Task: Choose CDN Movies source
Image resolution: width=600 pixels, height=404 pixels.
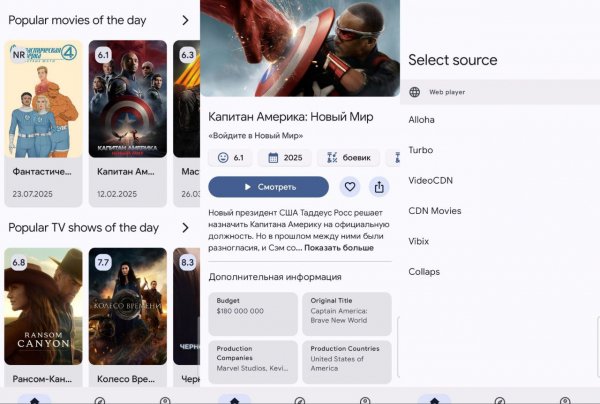Action: pyautogui.click(x=435, y=211)
